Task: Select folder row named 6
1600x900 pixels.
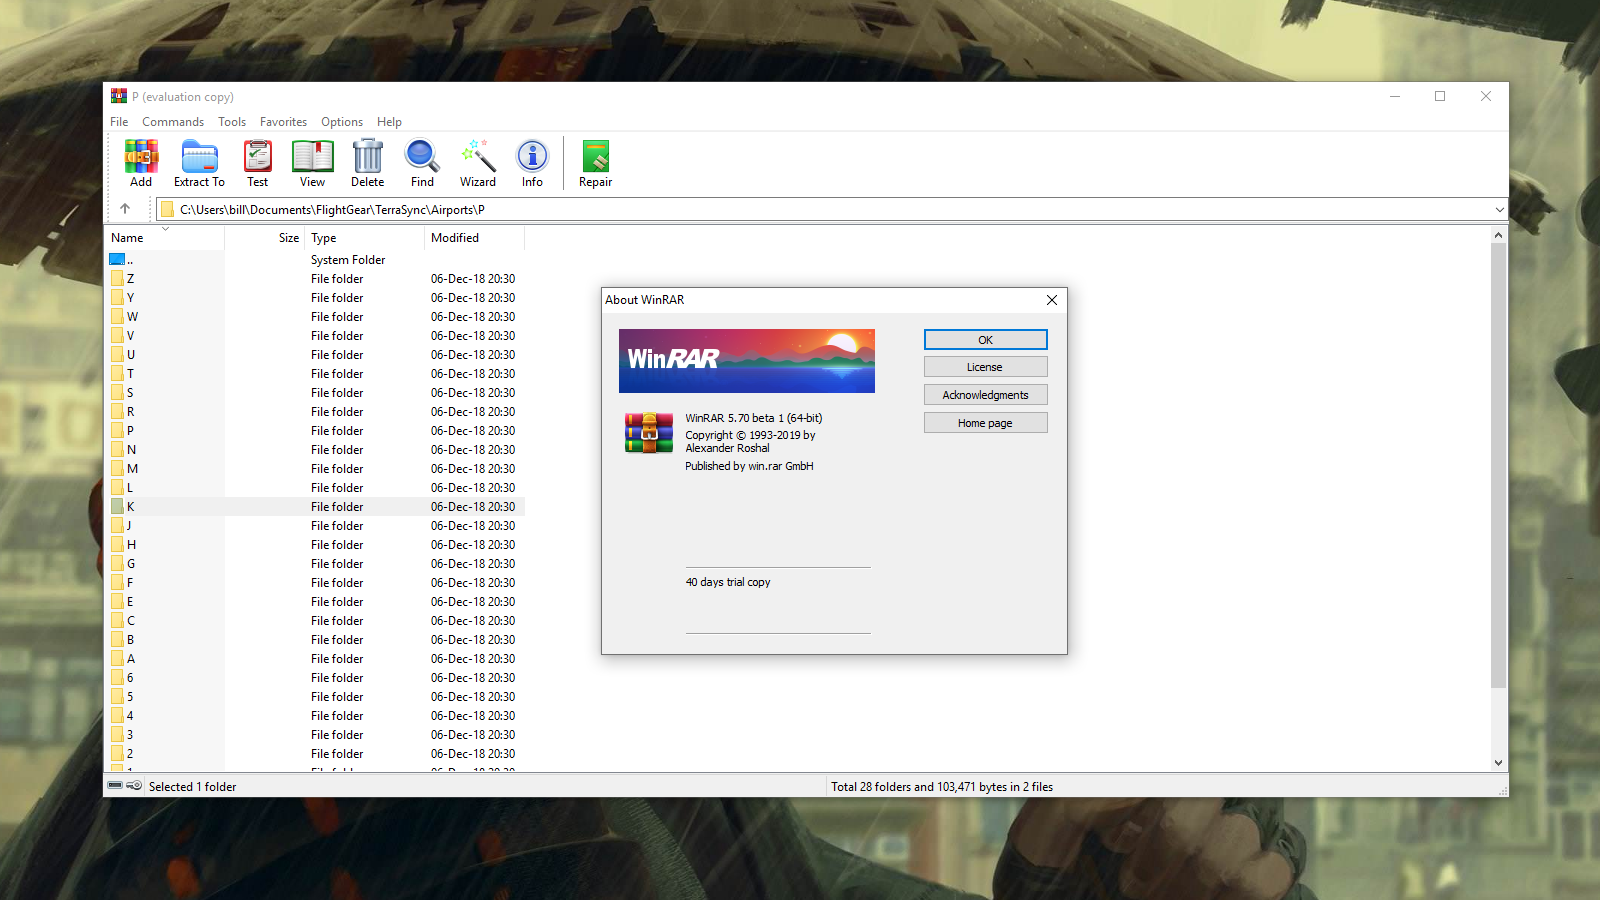Action: click(315, 678)
